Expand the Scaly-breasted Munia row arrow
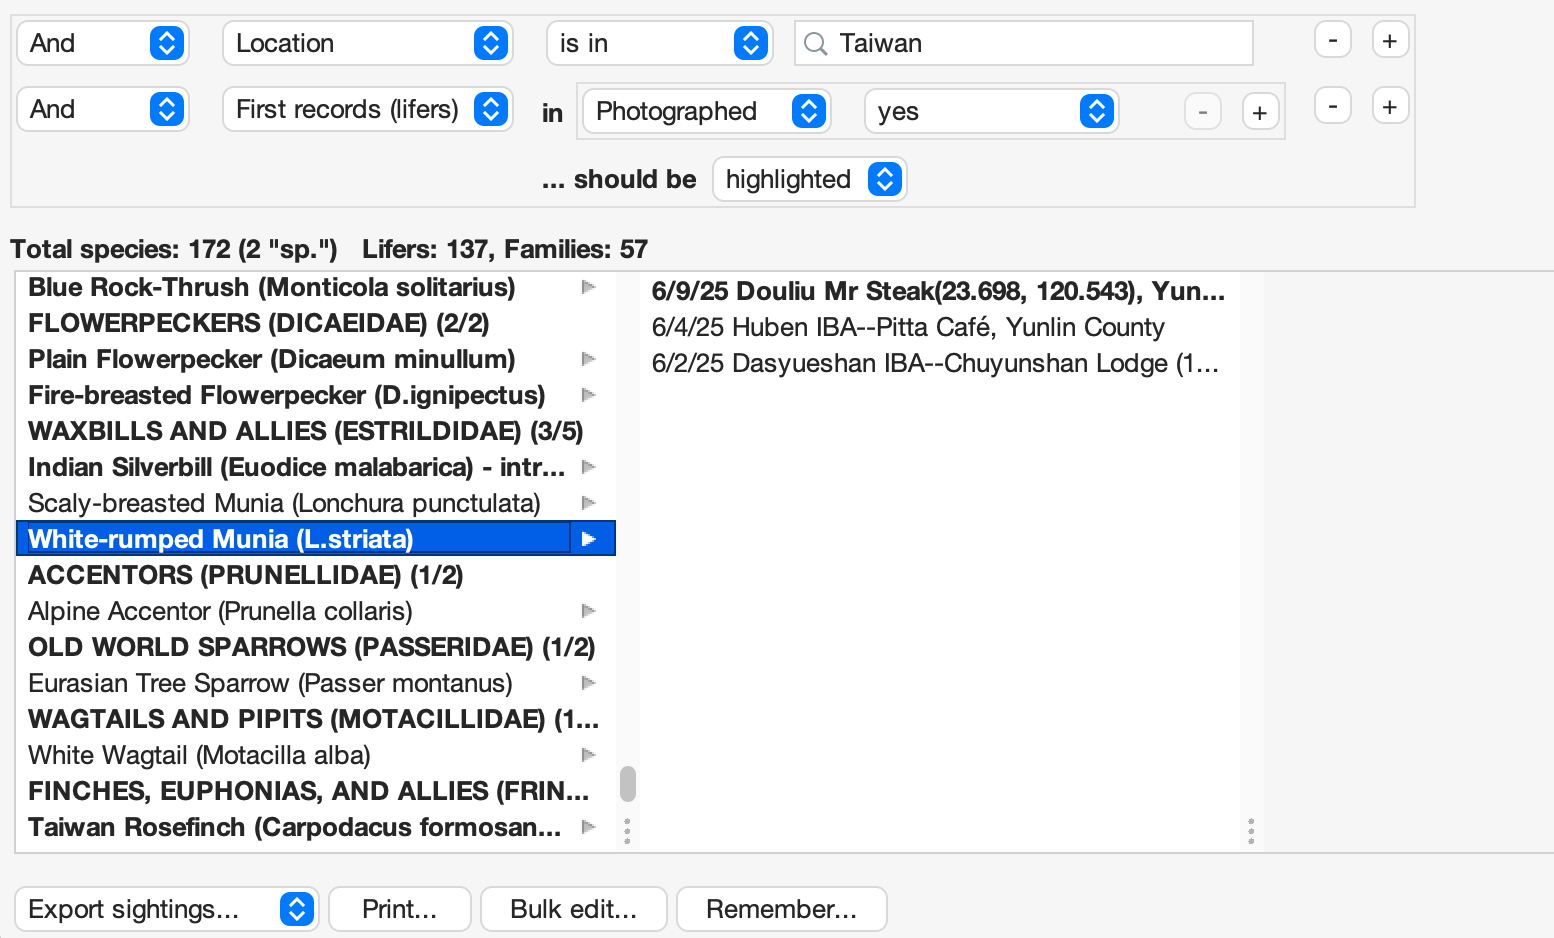 (589, 503)
